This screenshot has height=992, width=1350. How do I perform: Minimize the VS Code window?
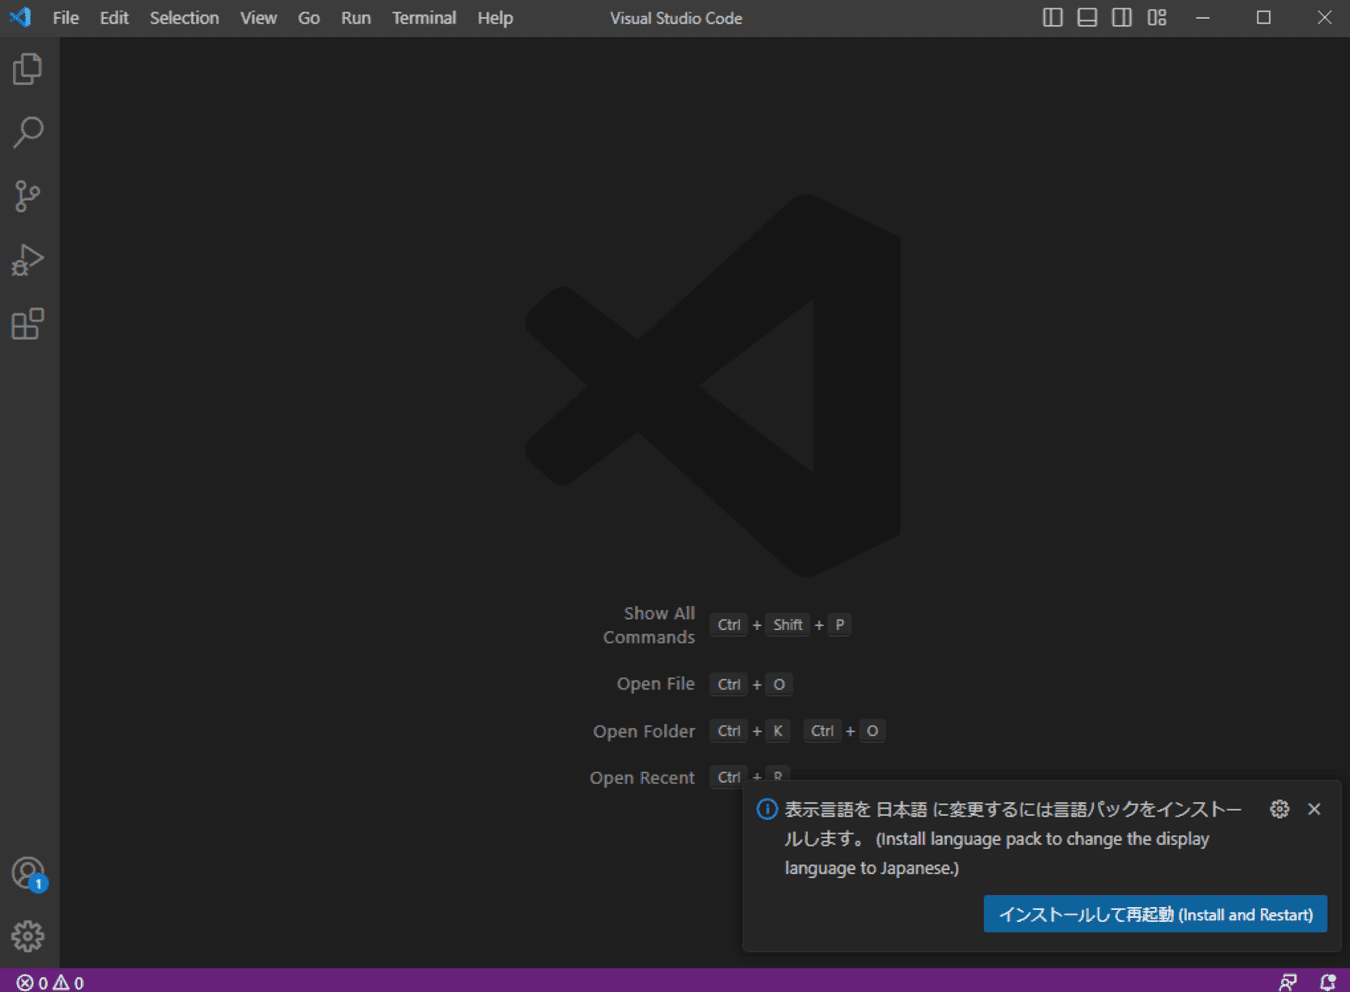[x=1203, y=17]
